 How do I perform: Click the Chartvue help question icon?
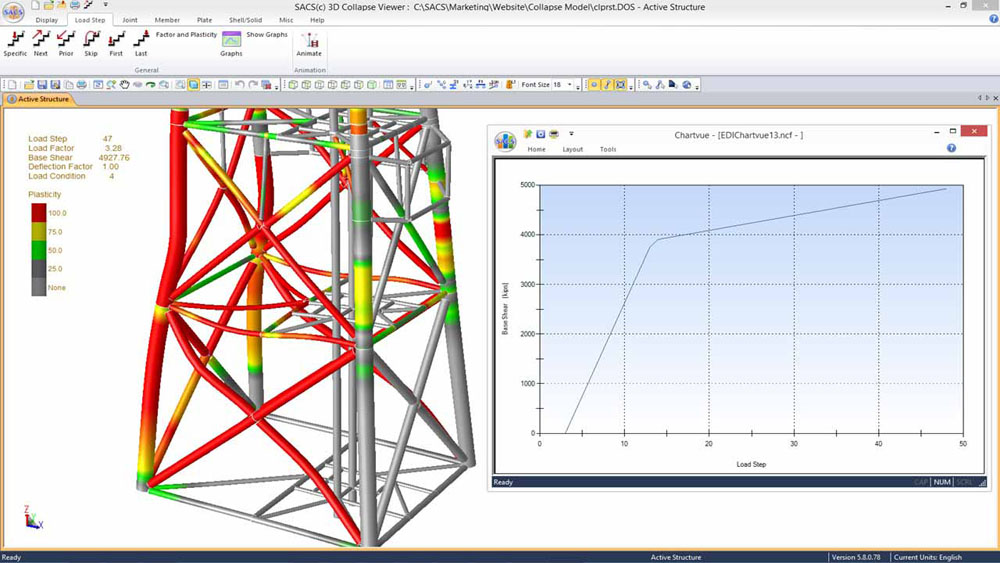tap(951, 148)
